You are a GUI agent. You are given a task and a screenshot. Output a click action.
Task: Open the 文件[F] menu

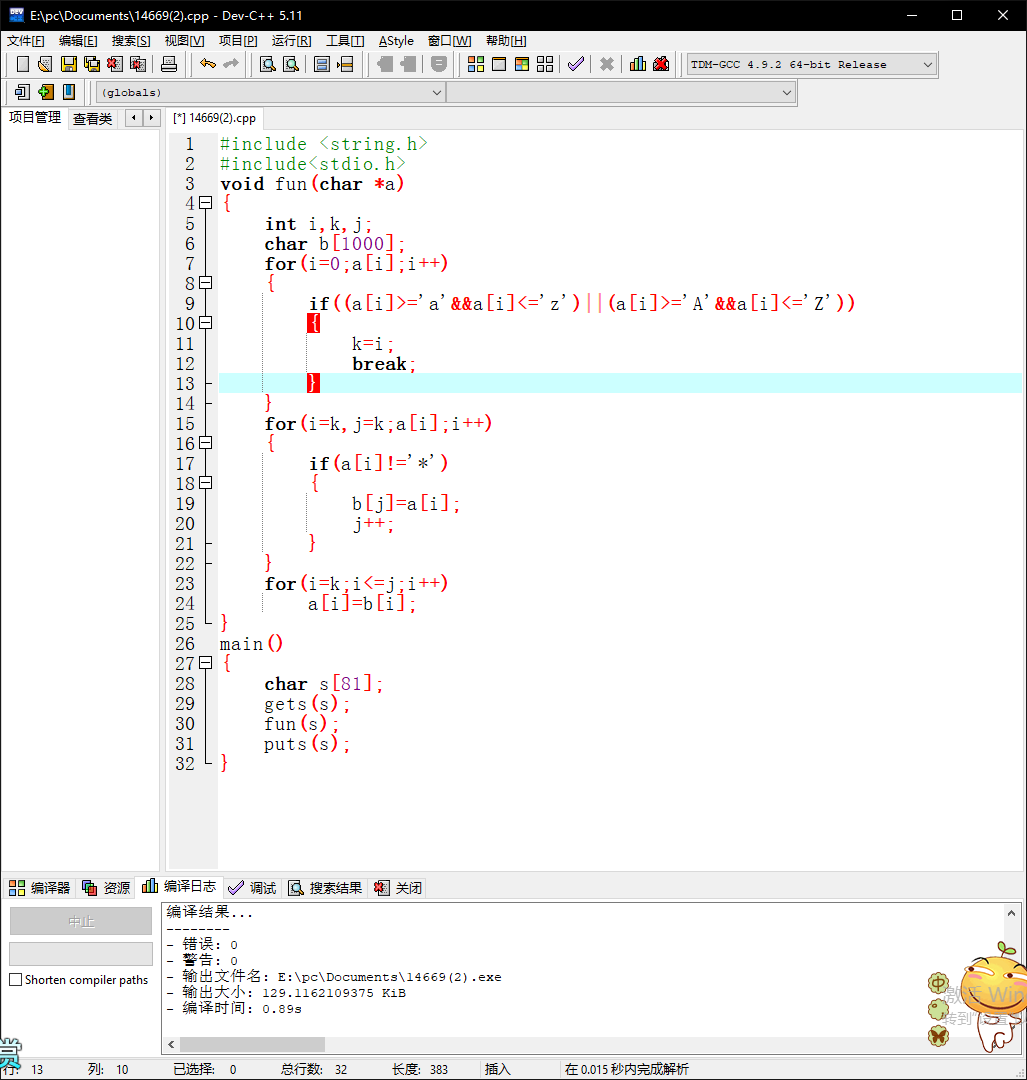[25, 41]
